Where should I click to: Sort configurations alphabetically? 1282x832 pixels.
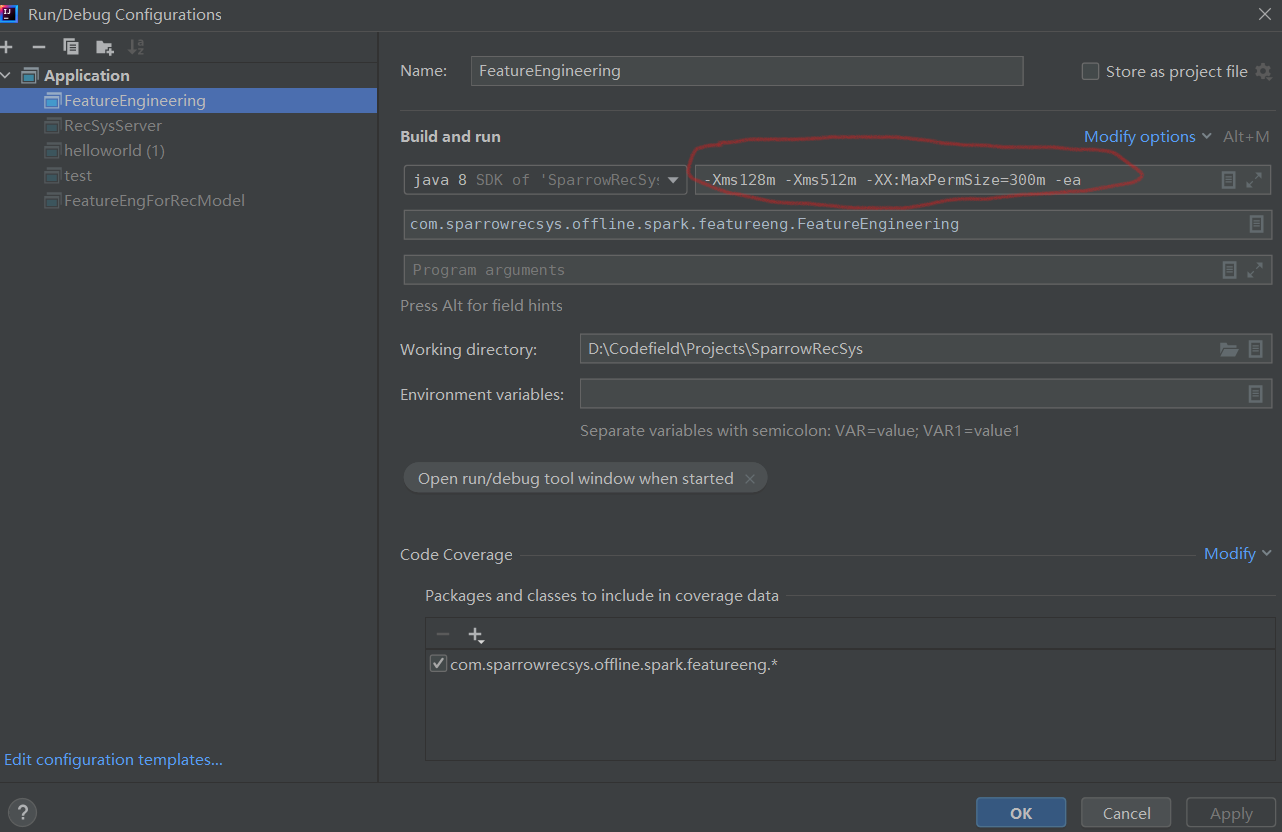click(x=136, y=47)
